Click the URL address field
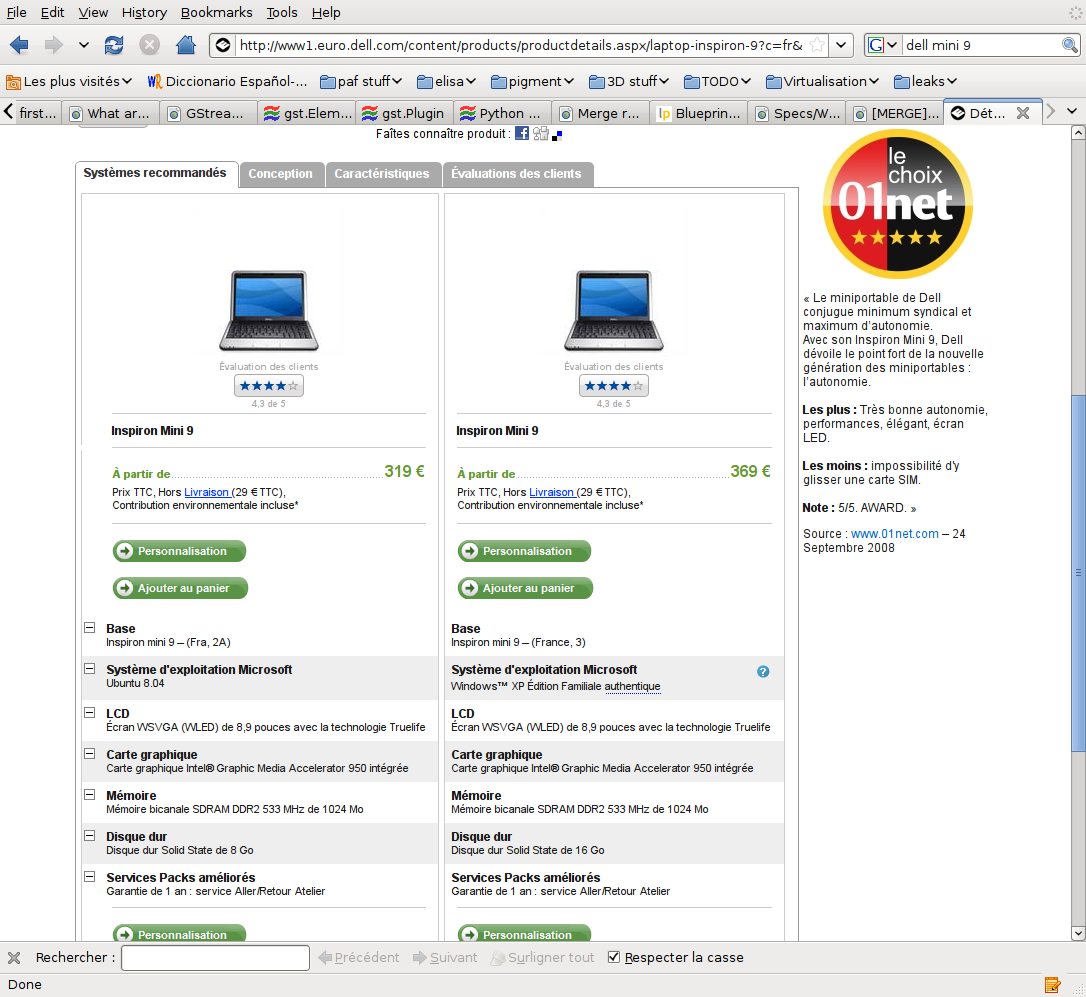This screenshot has width=1086, height=997. 520,46
